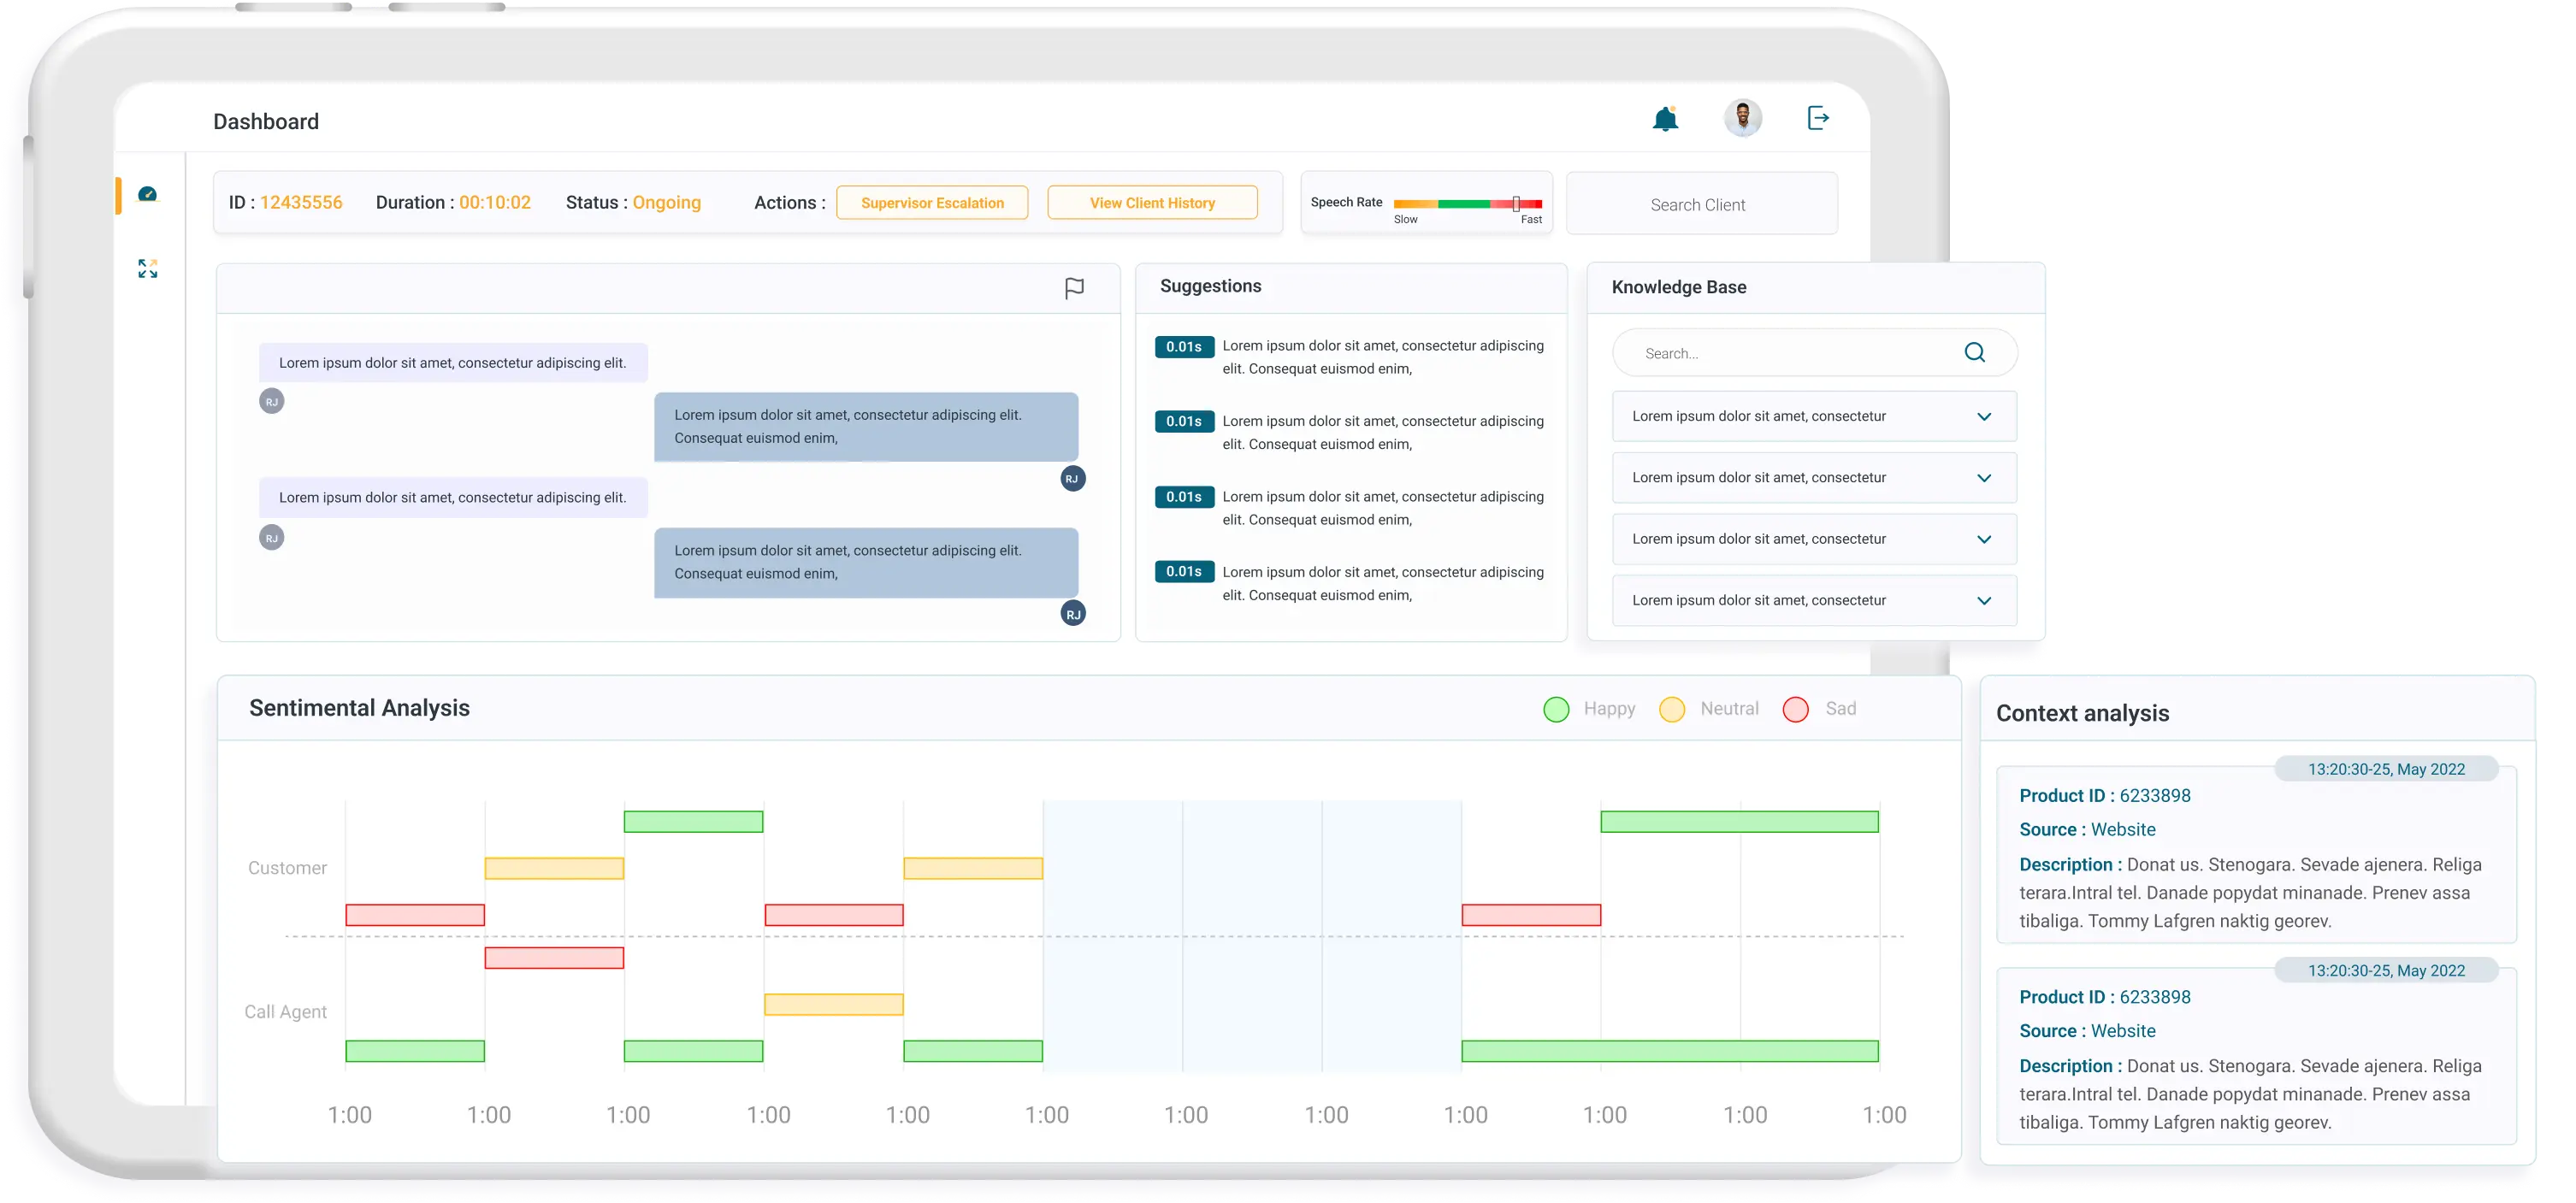Click the user profile avatar
The image size is (2576, 1203).
1743,118
